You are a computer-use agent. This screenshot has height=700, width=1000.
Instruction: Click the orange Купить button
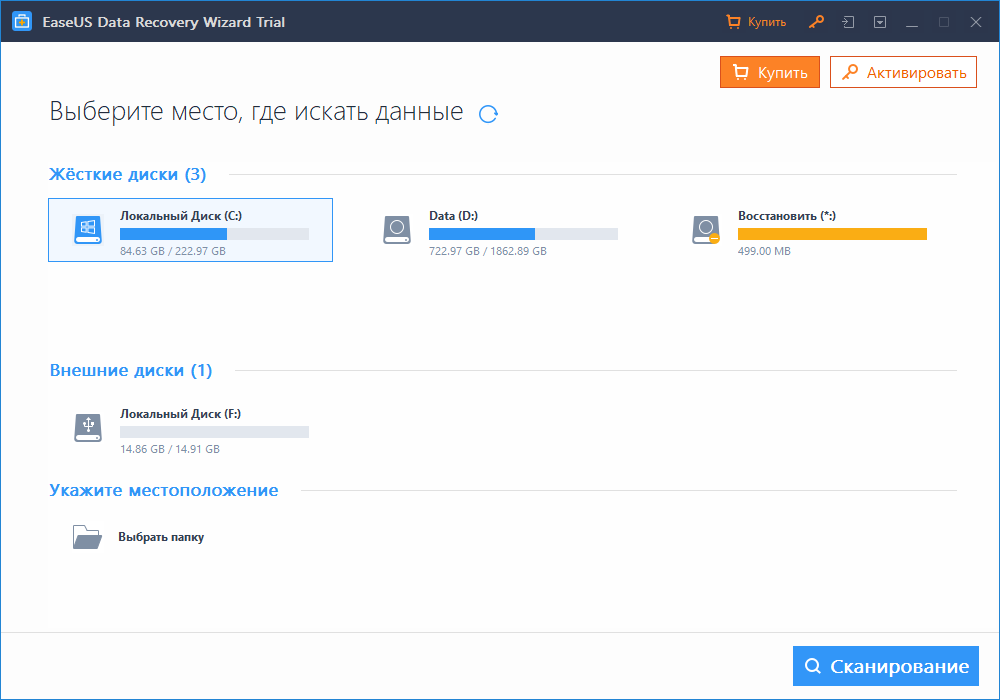(x=770, y=72)
